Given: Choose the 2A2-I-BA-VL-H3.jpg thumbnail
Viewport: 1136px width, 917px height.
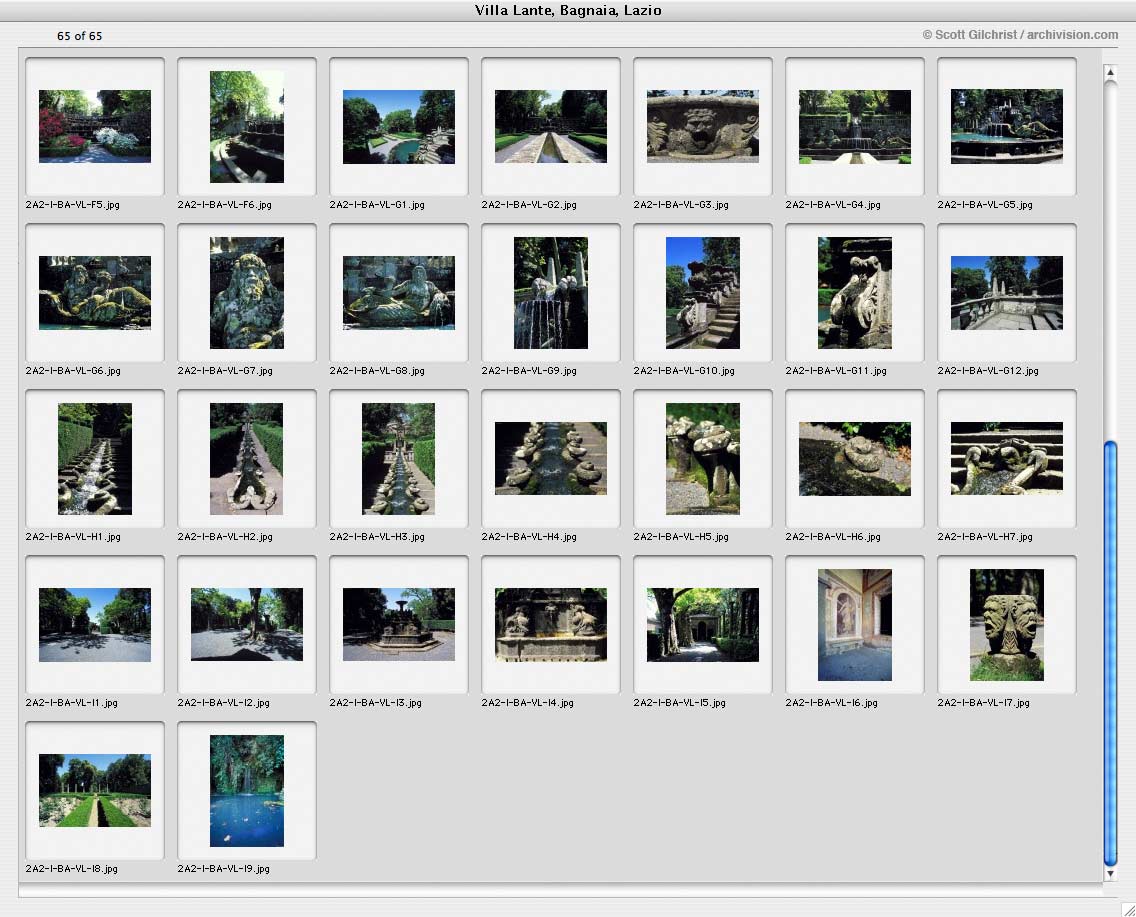Looking at the screenshot, I should (399, 458).
